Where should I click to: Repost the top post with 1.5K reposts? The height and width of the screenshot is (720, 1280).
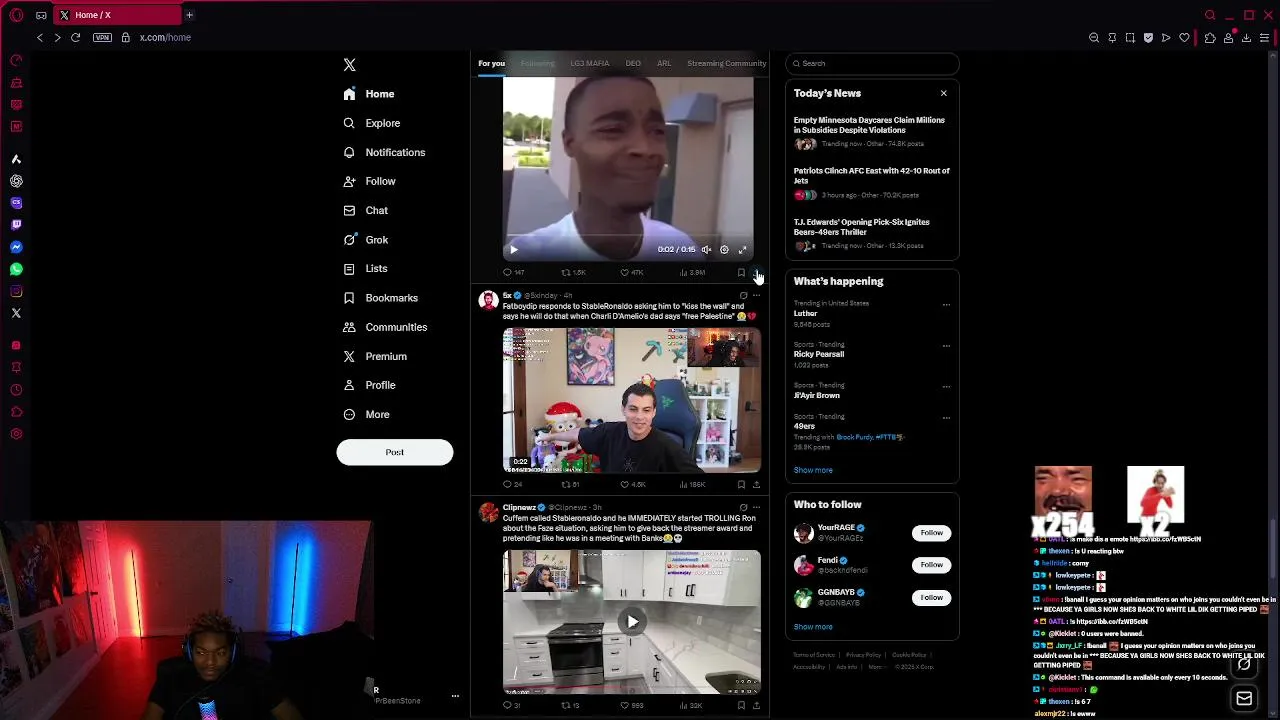(573, 272)
